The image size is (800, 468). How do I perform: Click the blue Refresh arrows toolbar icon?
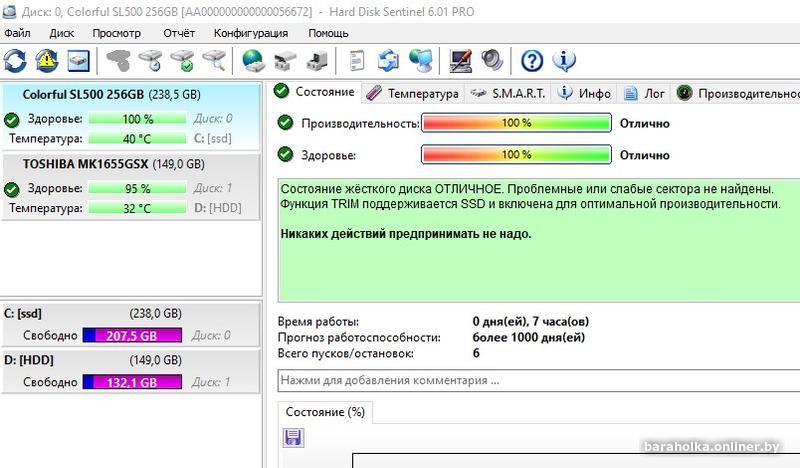click(15, 61)
